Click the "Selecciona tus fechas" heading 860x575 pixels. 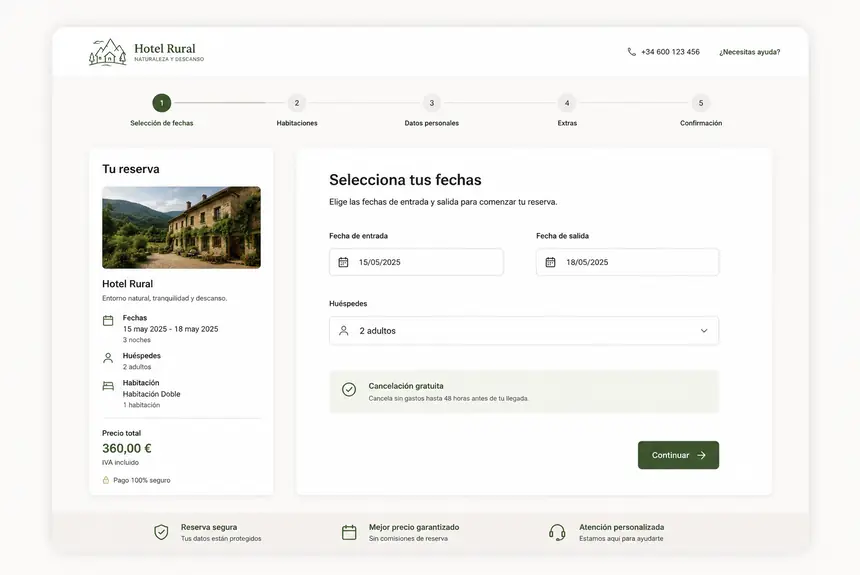405,180
